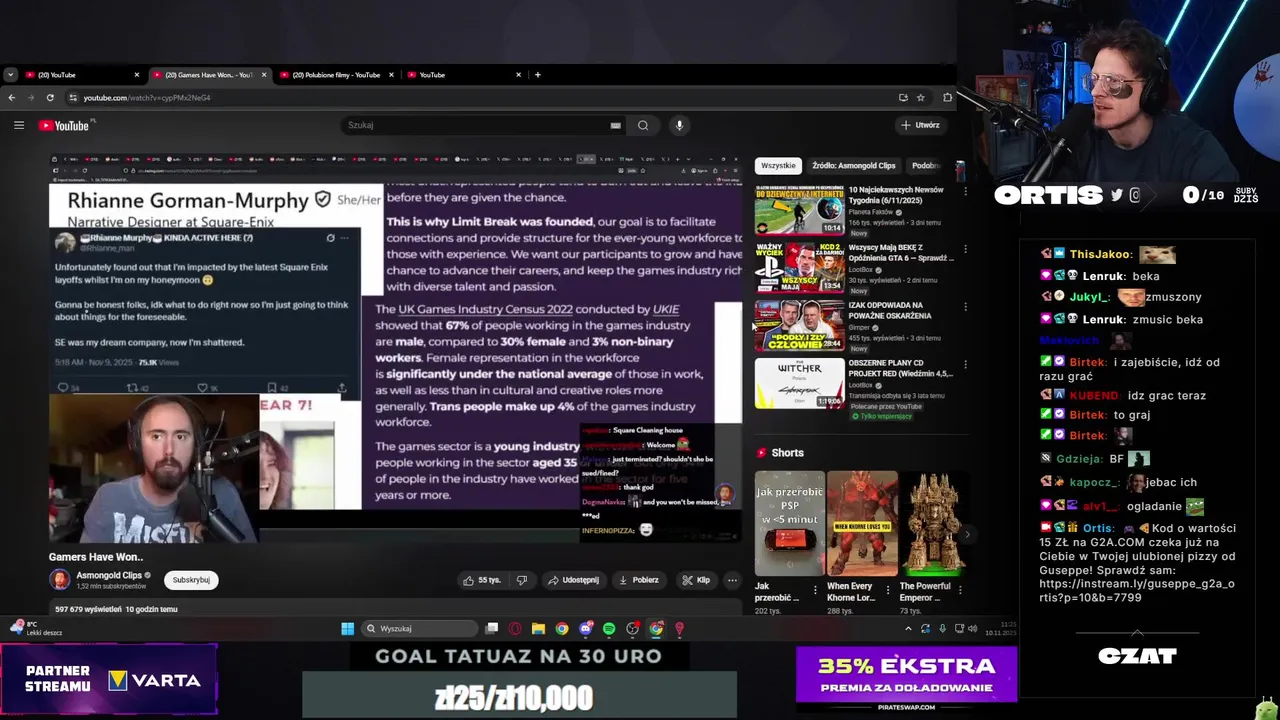Open weather widget showing Lekki deszcz
The width and height of the screenshot is (1280, 720).
(x=36, y=628)
